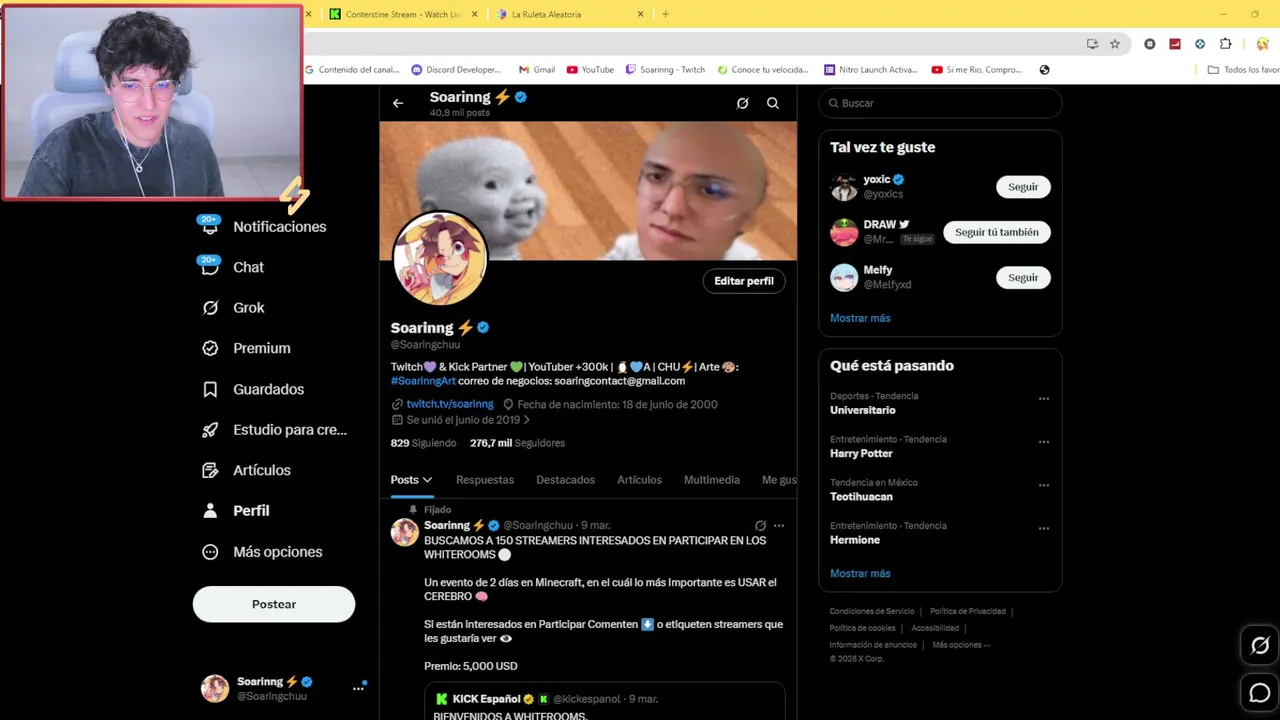Follow Melfy with Seguir button

coord(1023,277)
